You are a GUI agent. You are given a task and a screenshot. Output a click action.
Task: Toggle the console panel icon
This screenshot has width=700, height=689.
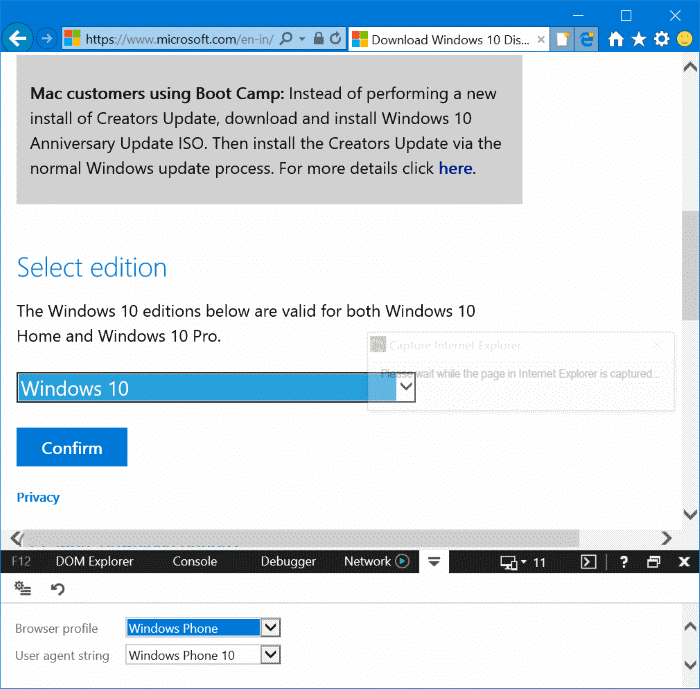point(588,562)
